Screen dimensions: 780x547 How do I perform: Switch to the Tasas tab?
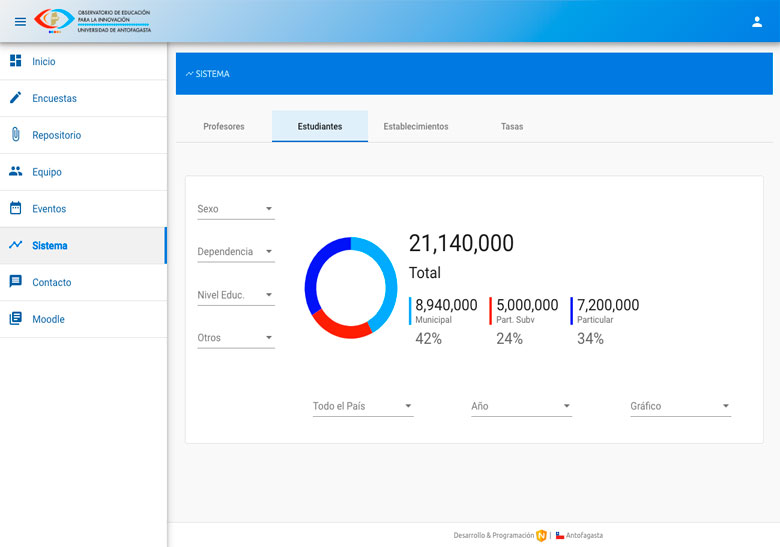[512, 126]
